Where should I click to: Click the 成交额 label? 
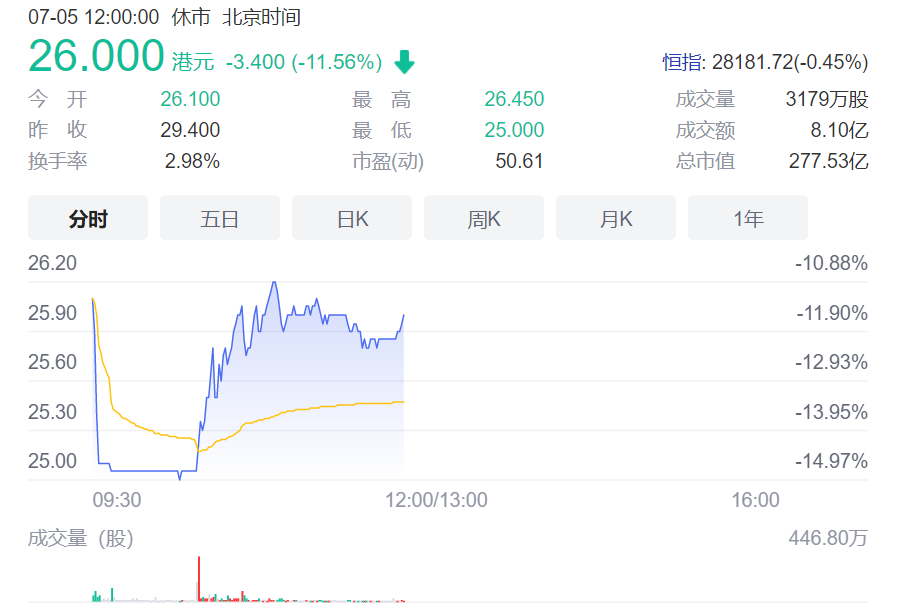point(706,130)
